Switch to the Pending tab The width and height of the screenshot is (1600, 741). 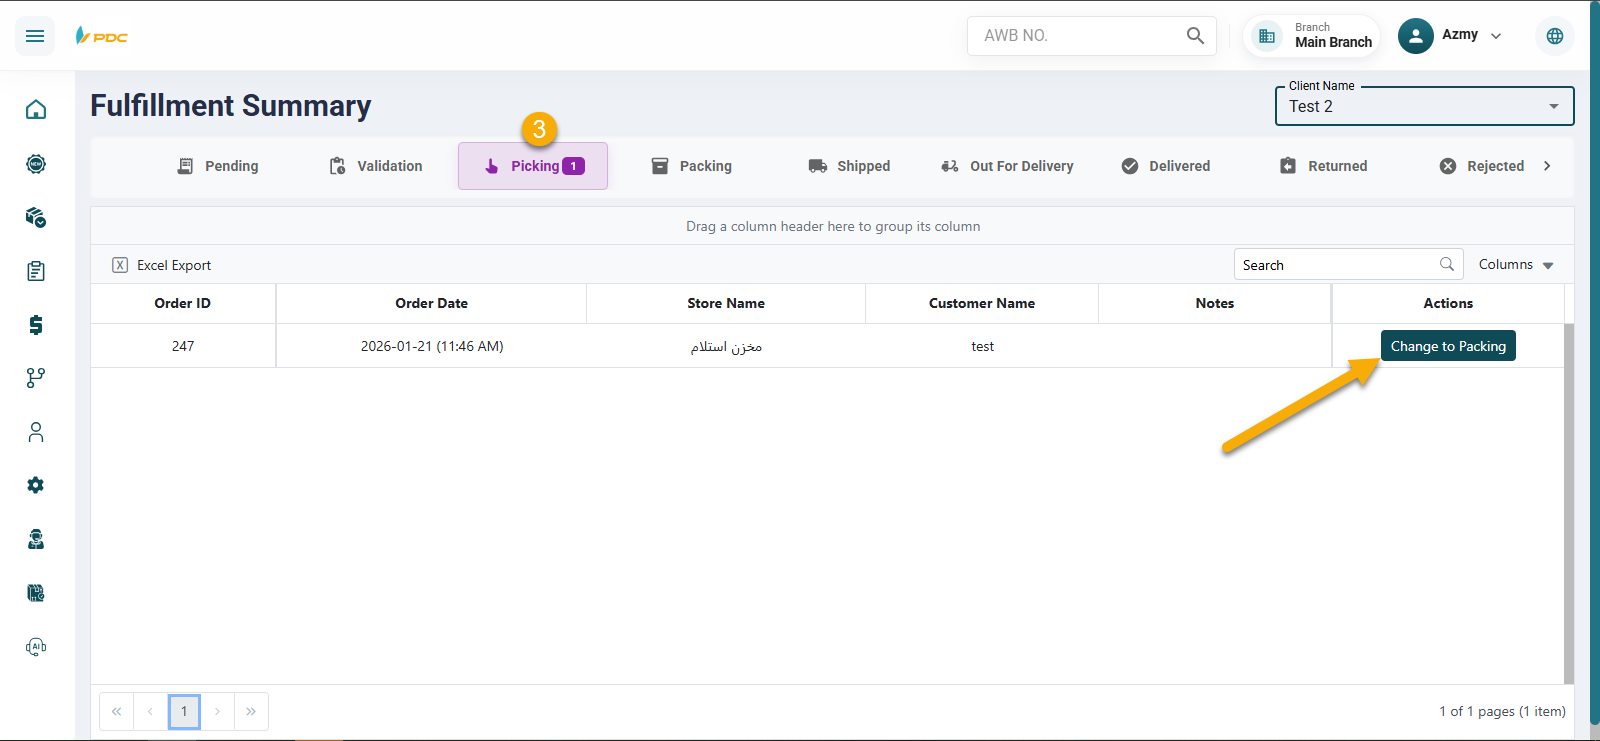point(218,166)
